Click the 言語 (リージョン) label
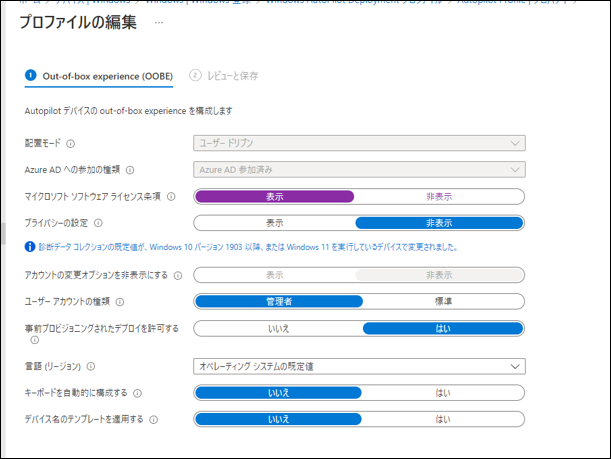The height and width of the screenshot is (459, 611). (x=53, y=366)
